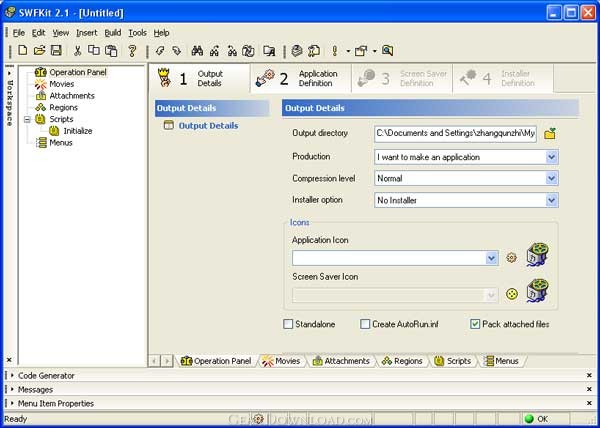The width and height of the screenshot is (600, 428).
Task: Select step 1 Output Details tab
Action: point(199,78)
